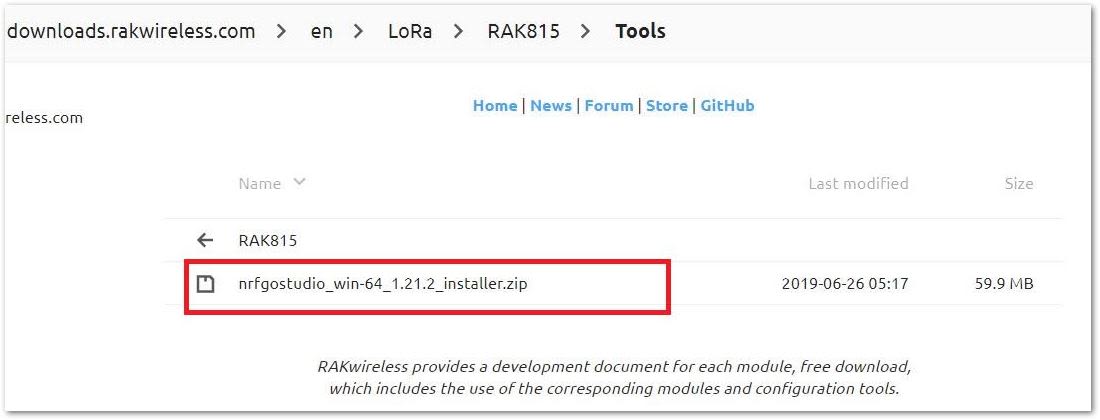Visit the GitHub link
Screen dimensions: 1100x420
click(x=727, y=106)
